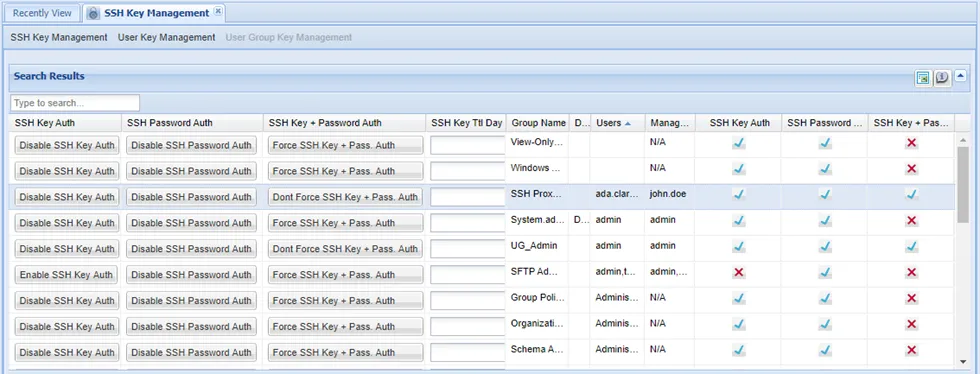
Task: Click SSH Key + Pass red X in View-Only row
Action: pos(911,143)
